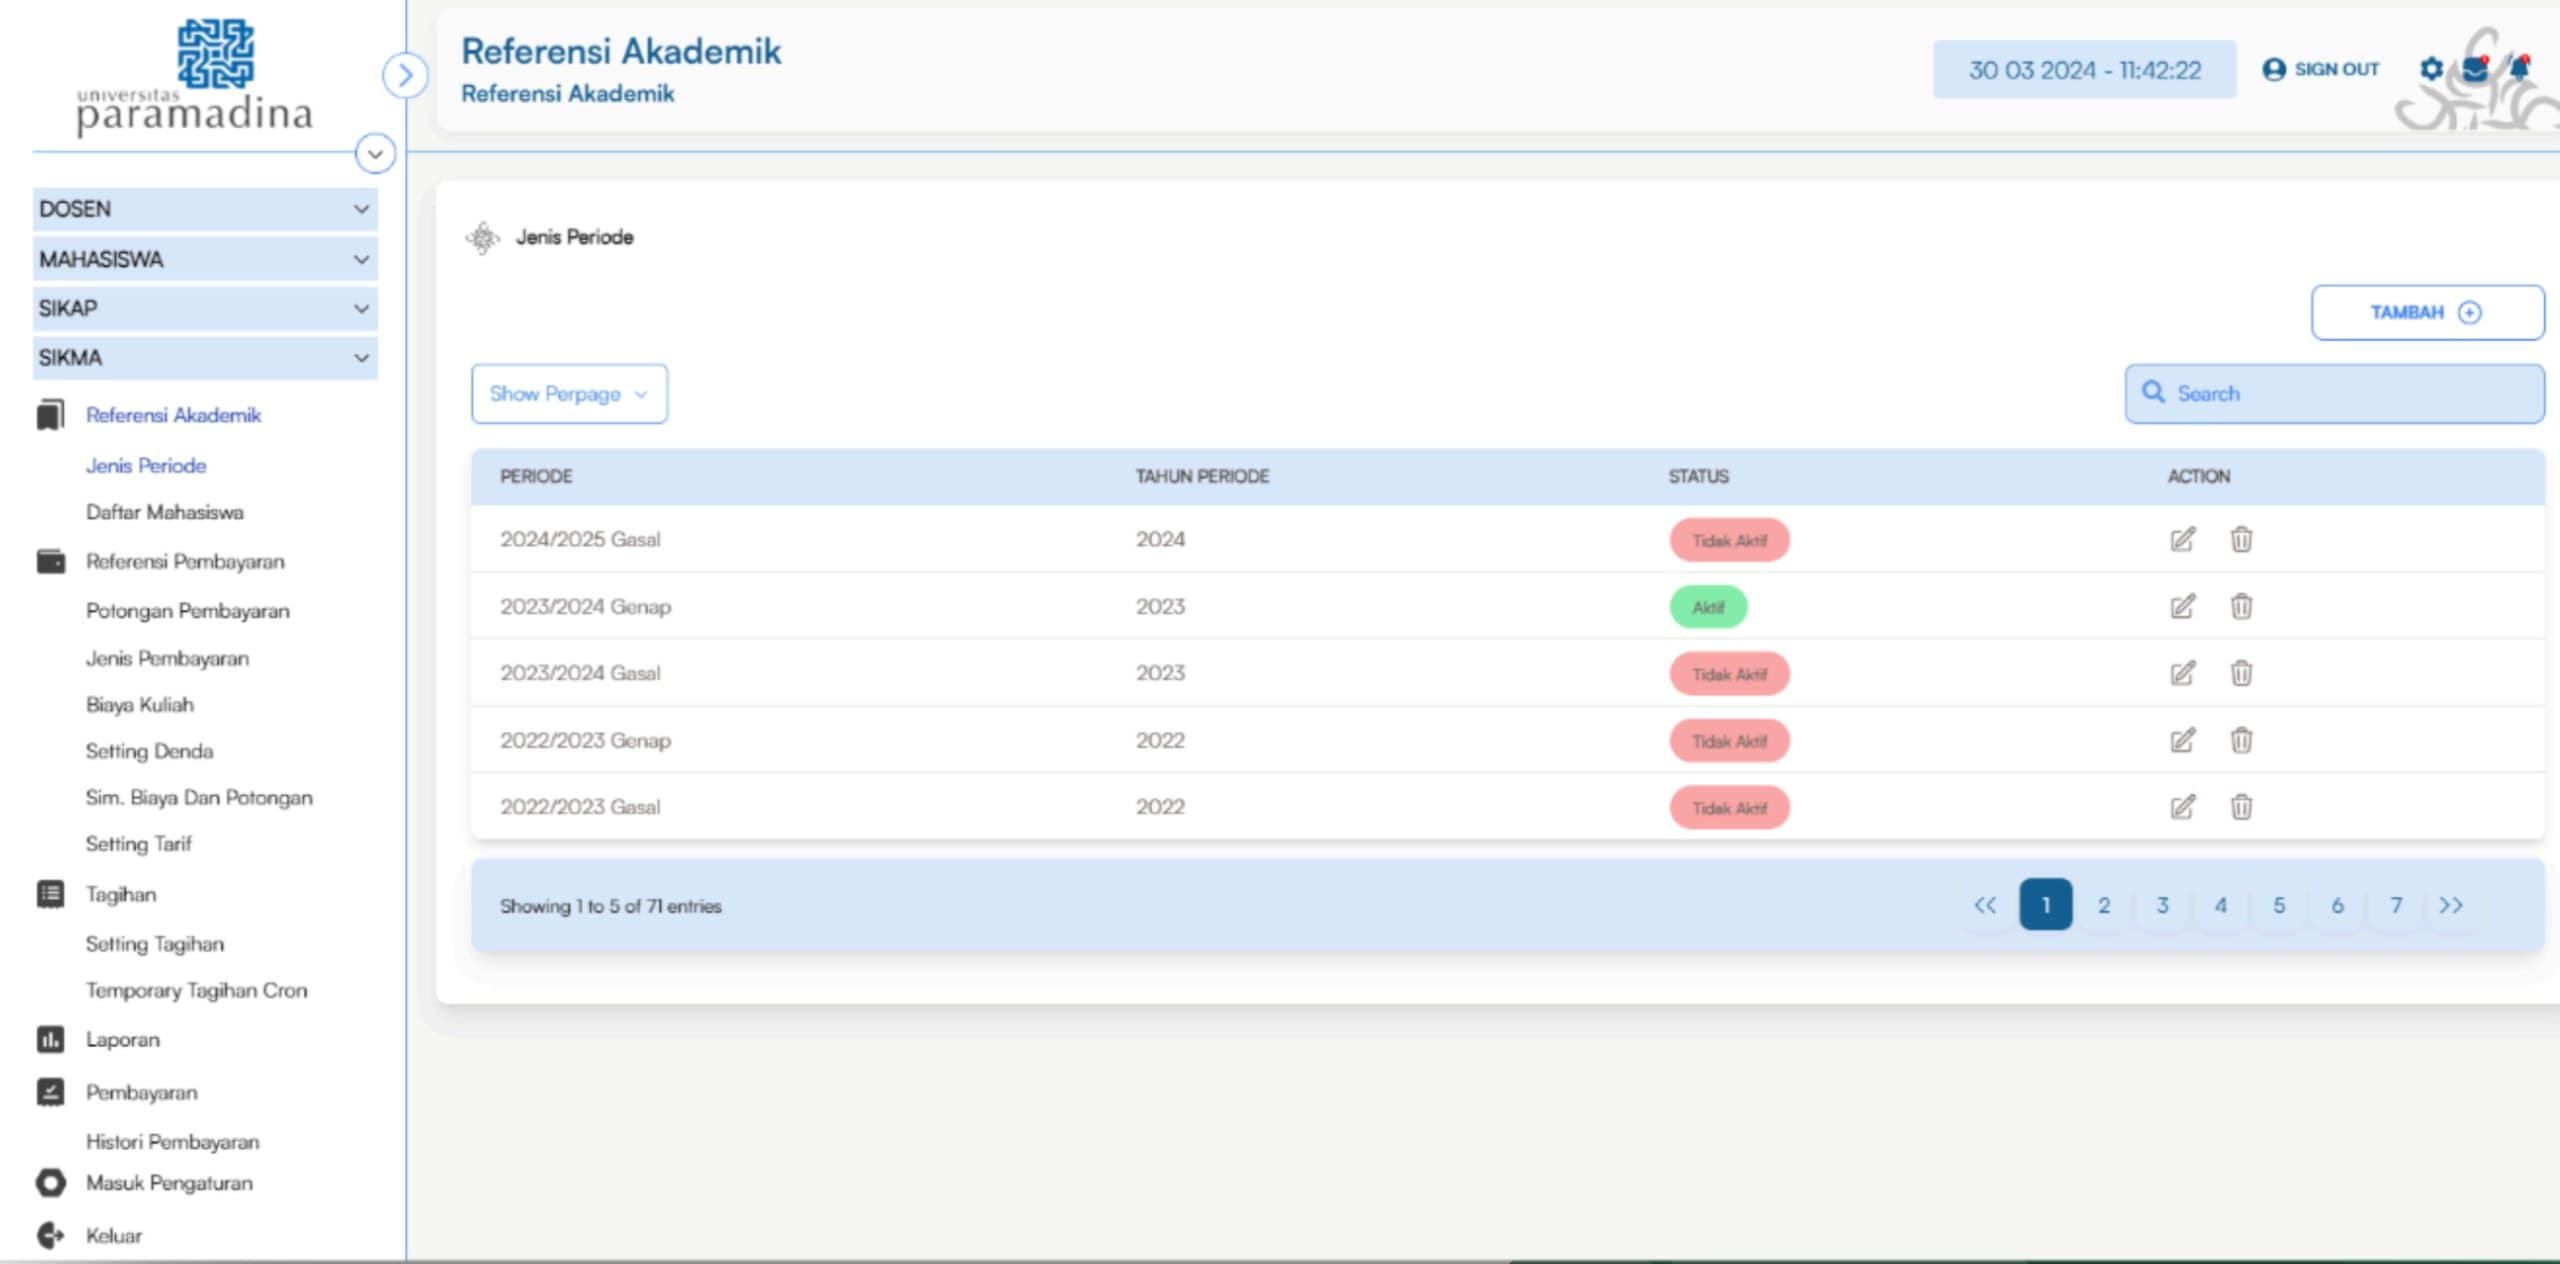Delete the 2022/2023 Genap period row
Image resolution: width=2560 pixels, height=1264 pixels.
pyautogui.click(x=2241, y=741)
